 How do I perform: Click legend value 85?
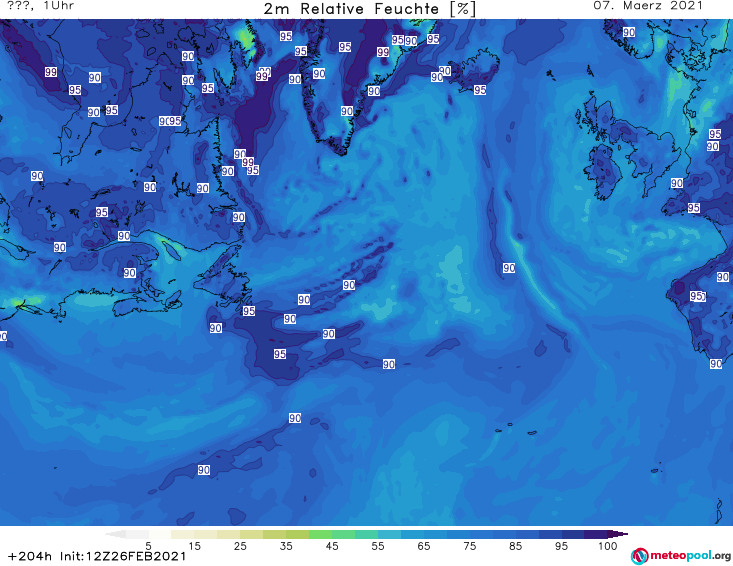[x=515, y=546]
